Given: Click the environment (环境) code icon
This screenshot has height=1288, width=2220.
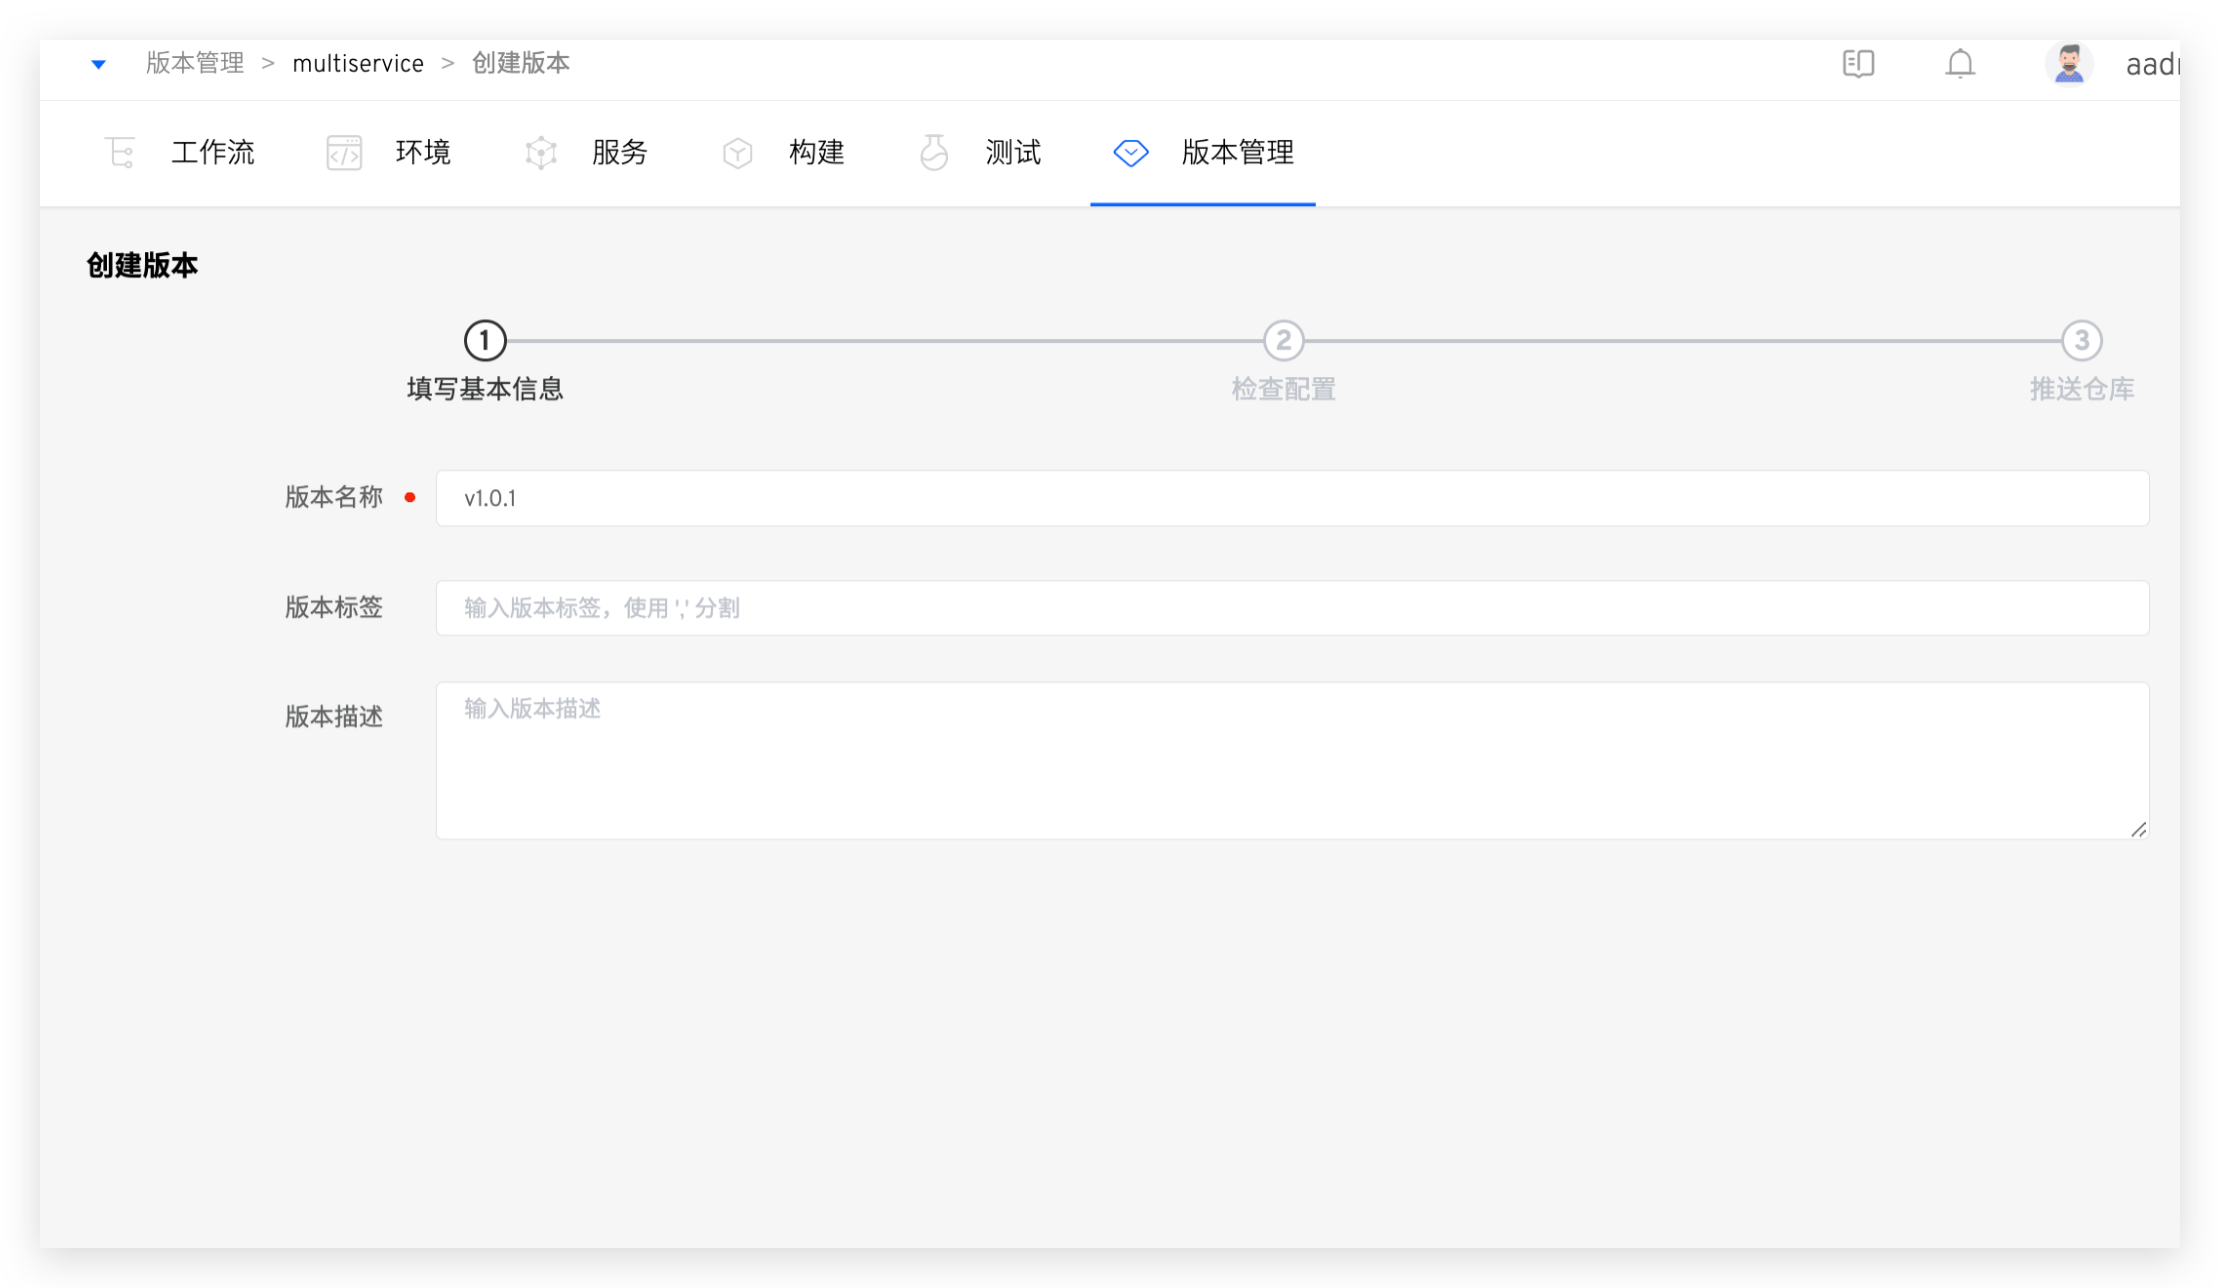Looking at the screenshot, I should [x=344, y=153].
